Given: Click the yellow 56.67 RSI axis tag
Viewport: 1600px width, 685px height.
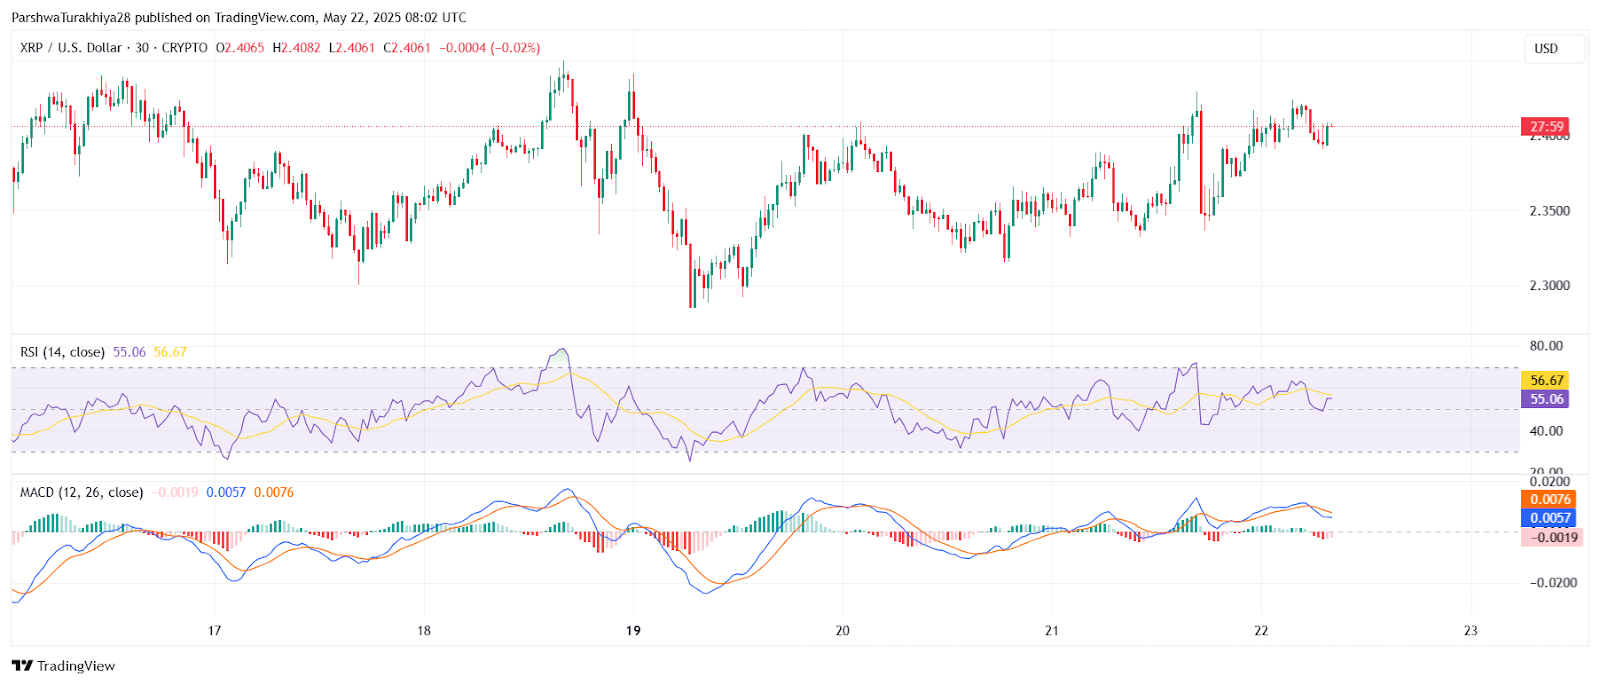Looking at the screenshot, I should (1546, 380).
